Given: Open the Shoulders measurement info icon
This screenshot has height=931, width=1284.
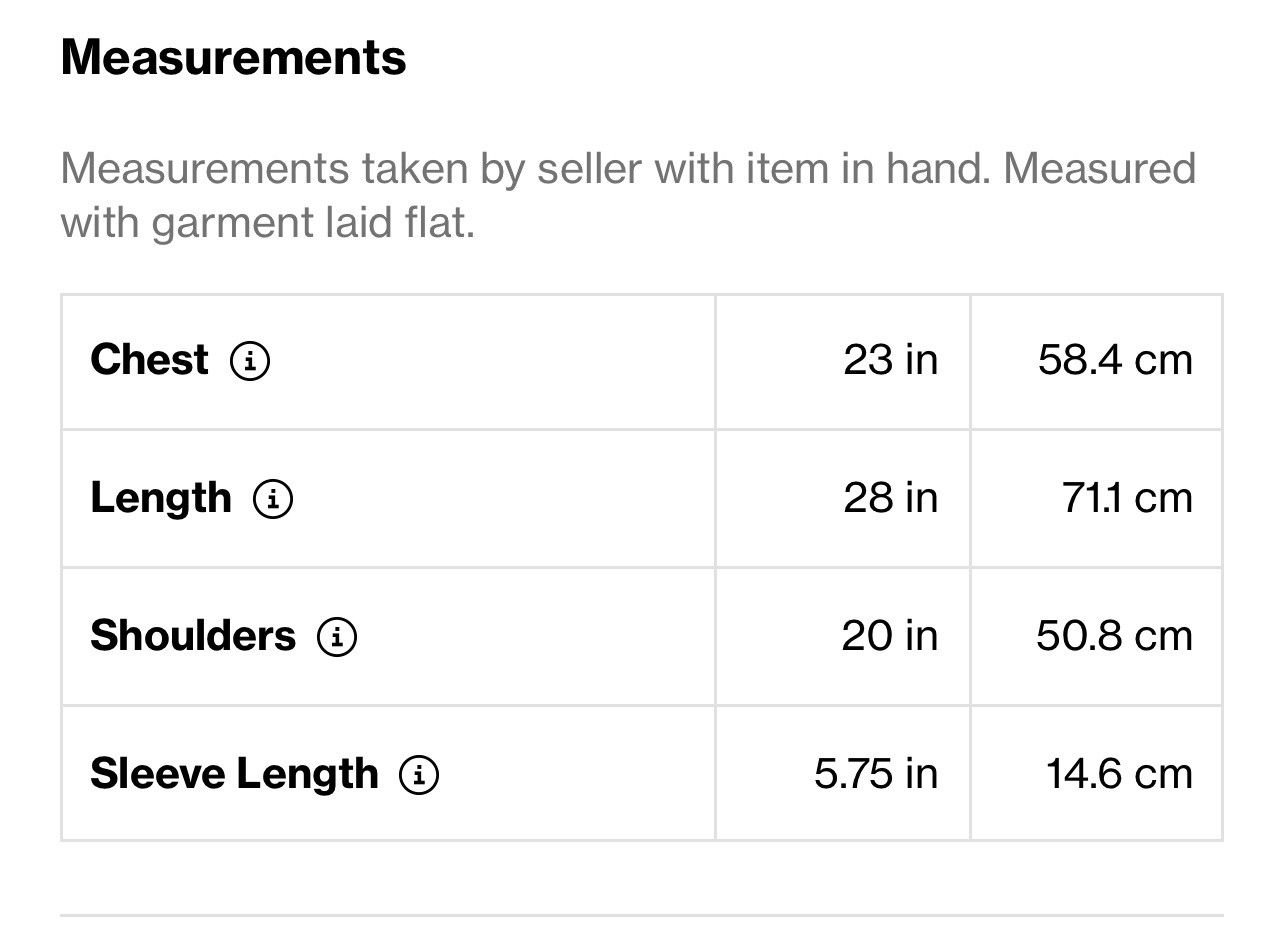Looking at the screenshot, I should click(x=337, y=636).
